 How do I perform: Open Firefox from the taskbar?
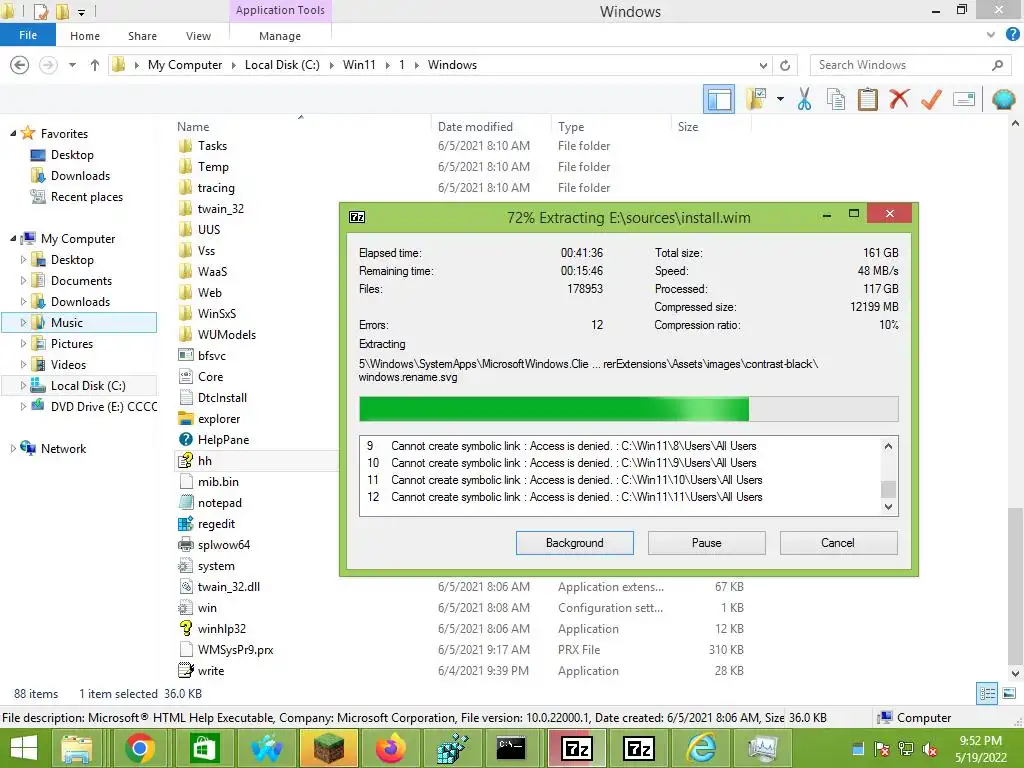tap(391, 748)
